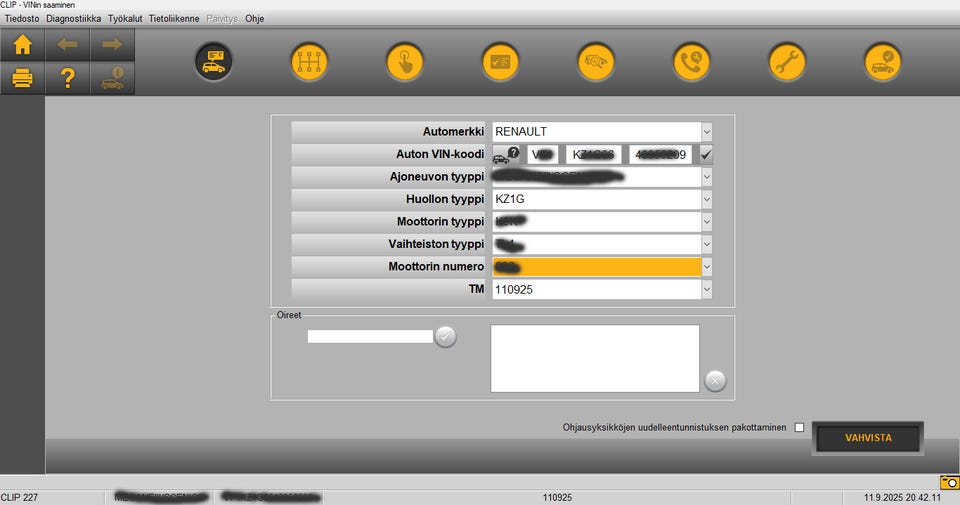Open the Ohje menu
960x505 pixels.
pos(255,18)
